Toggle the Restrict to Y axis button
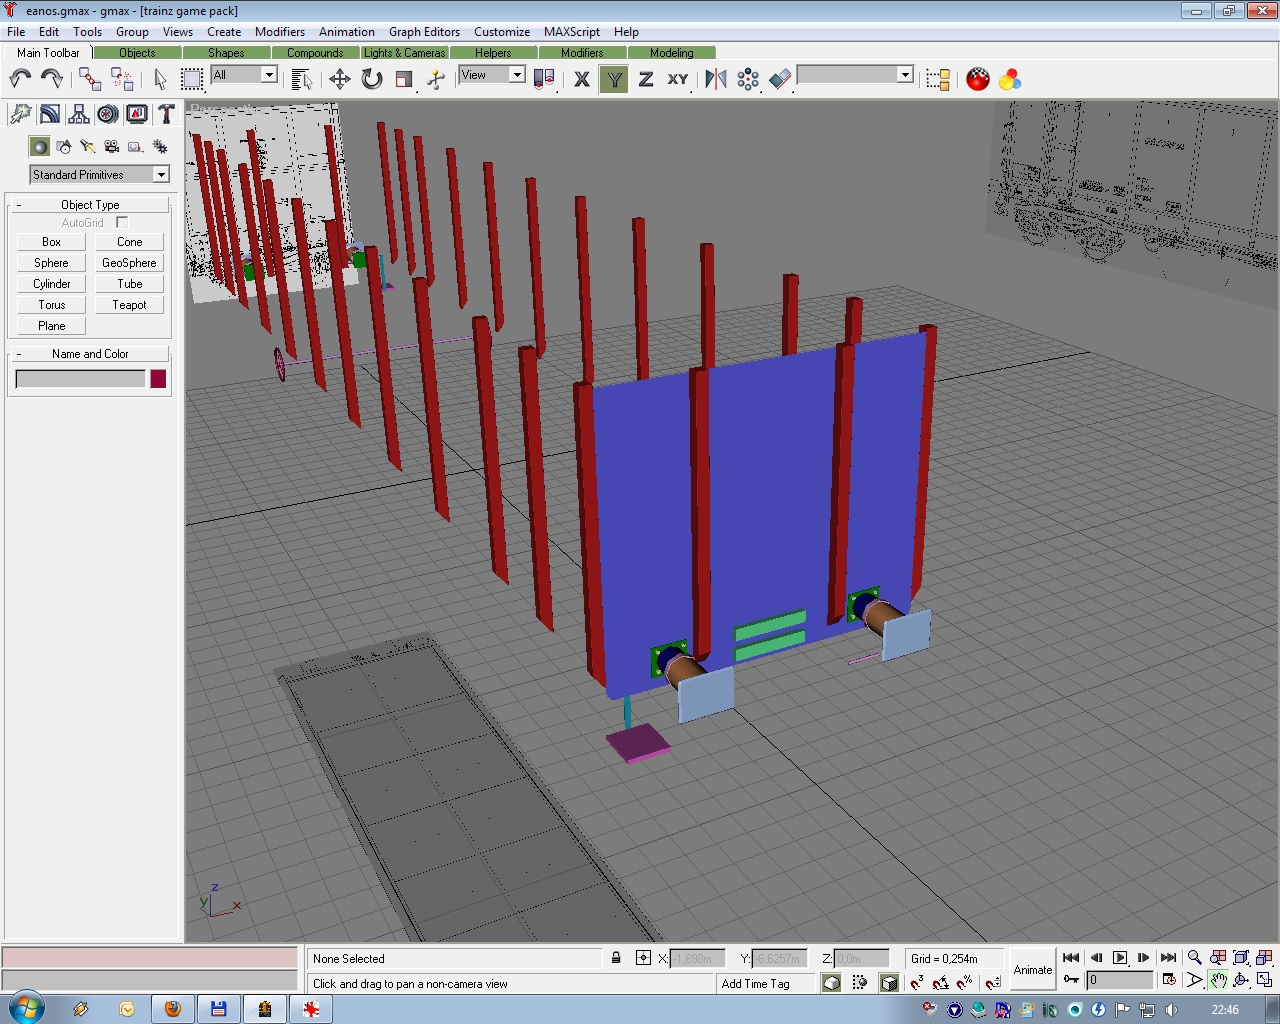 point(614,79)
